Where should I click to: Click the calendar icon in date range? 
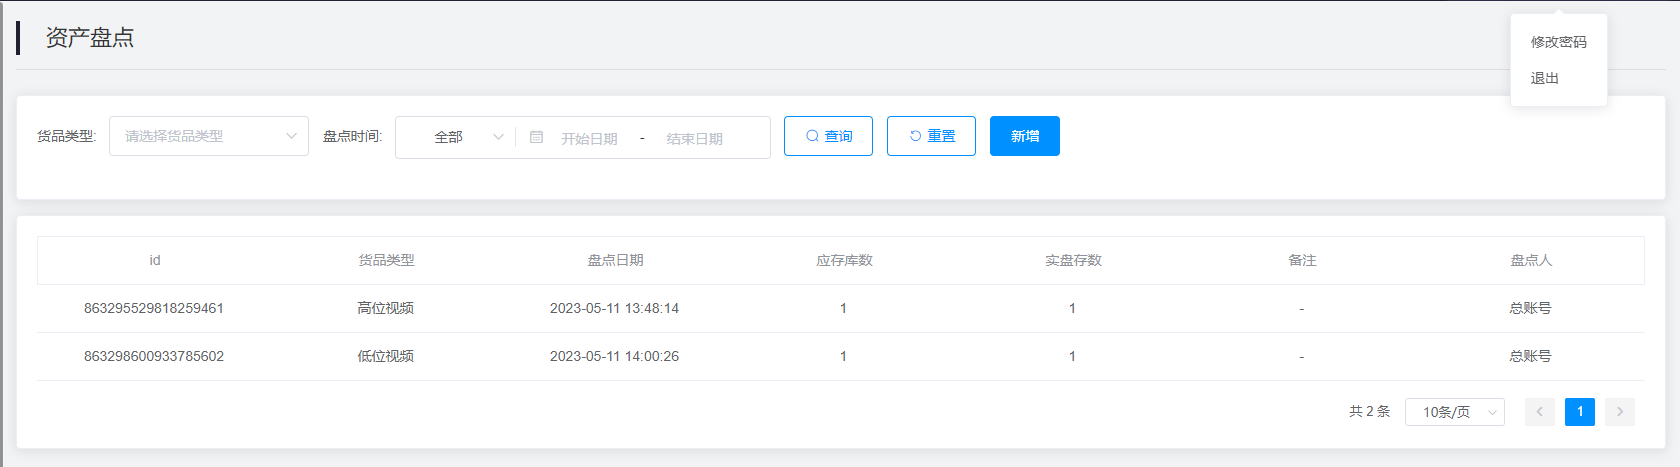[x=536, y=137]
